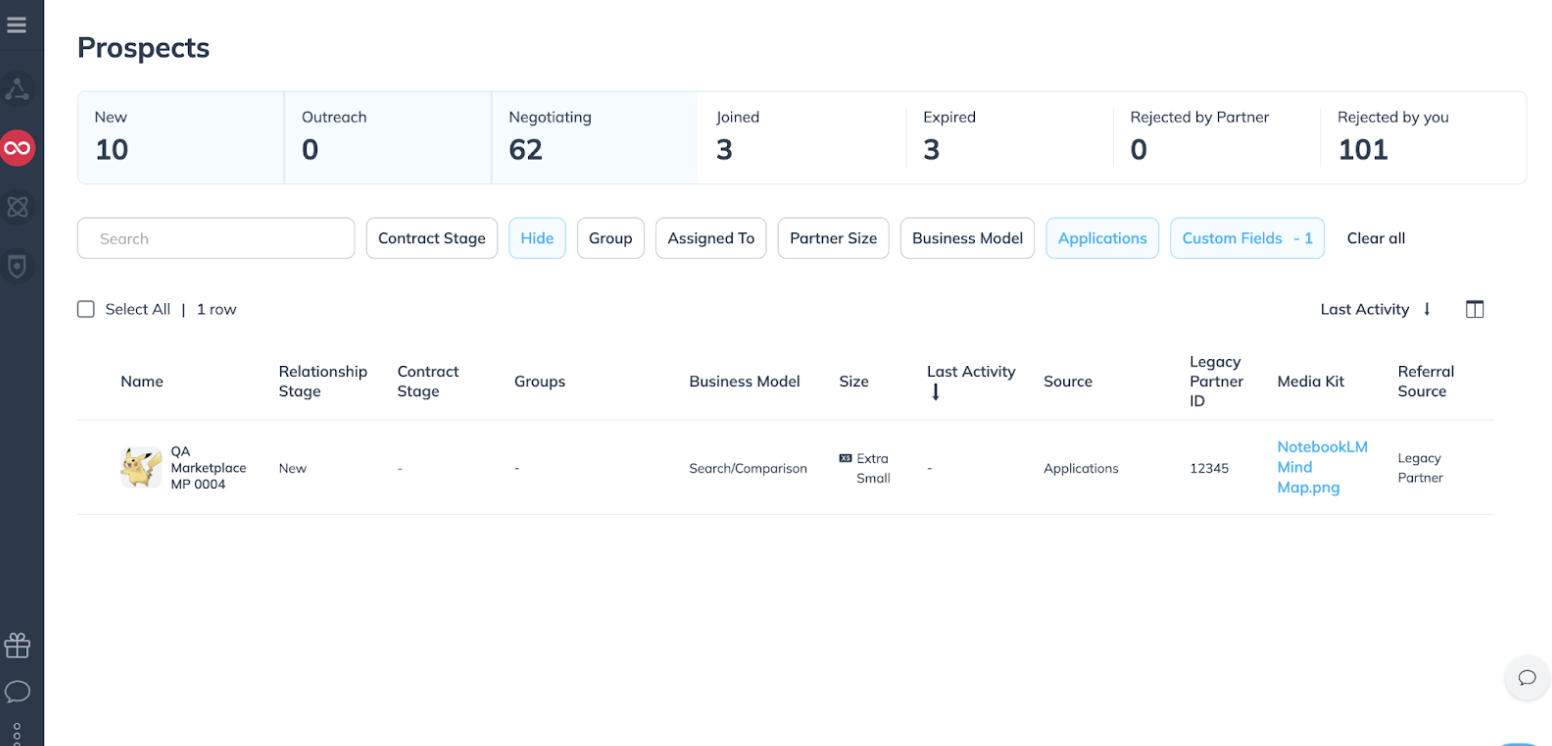Open the atom icon in the sidebar
This screenshot has width=1552, height=746.
click(18, 207)
